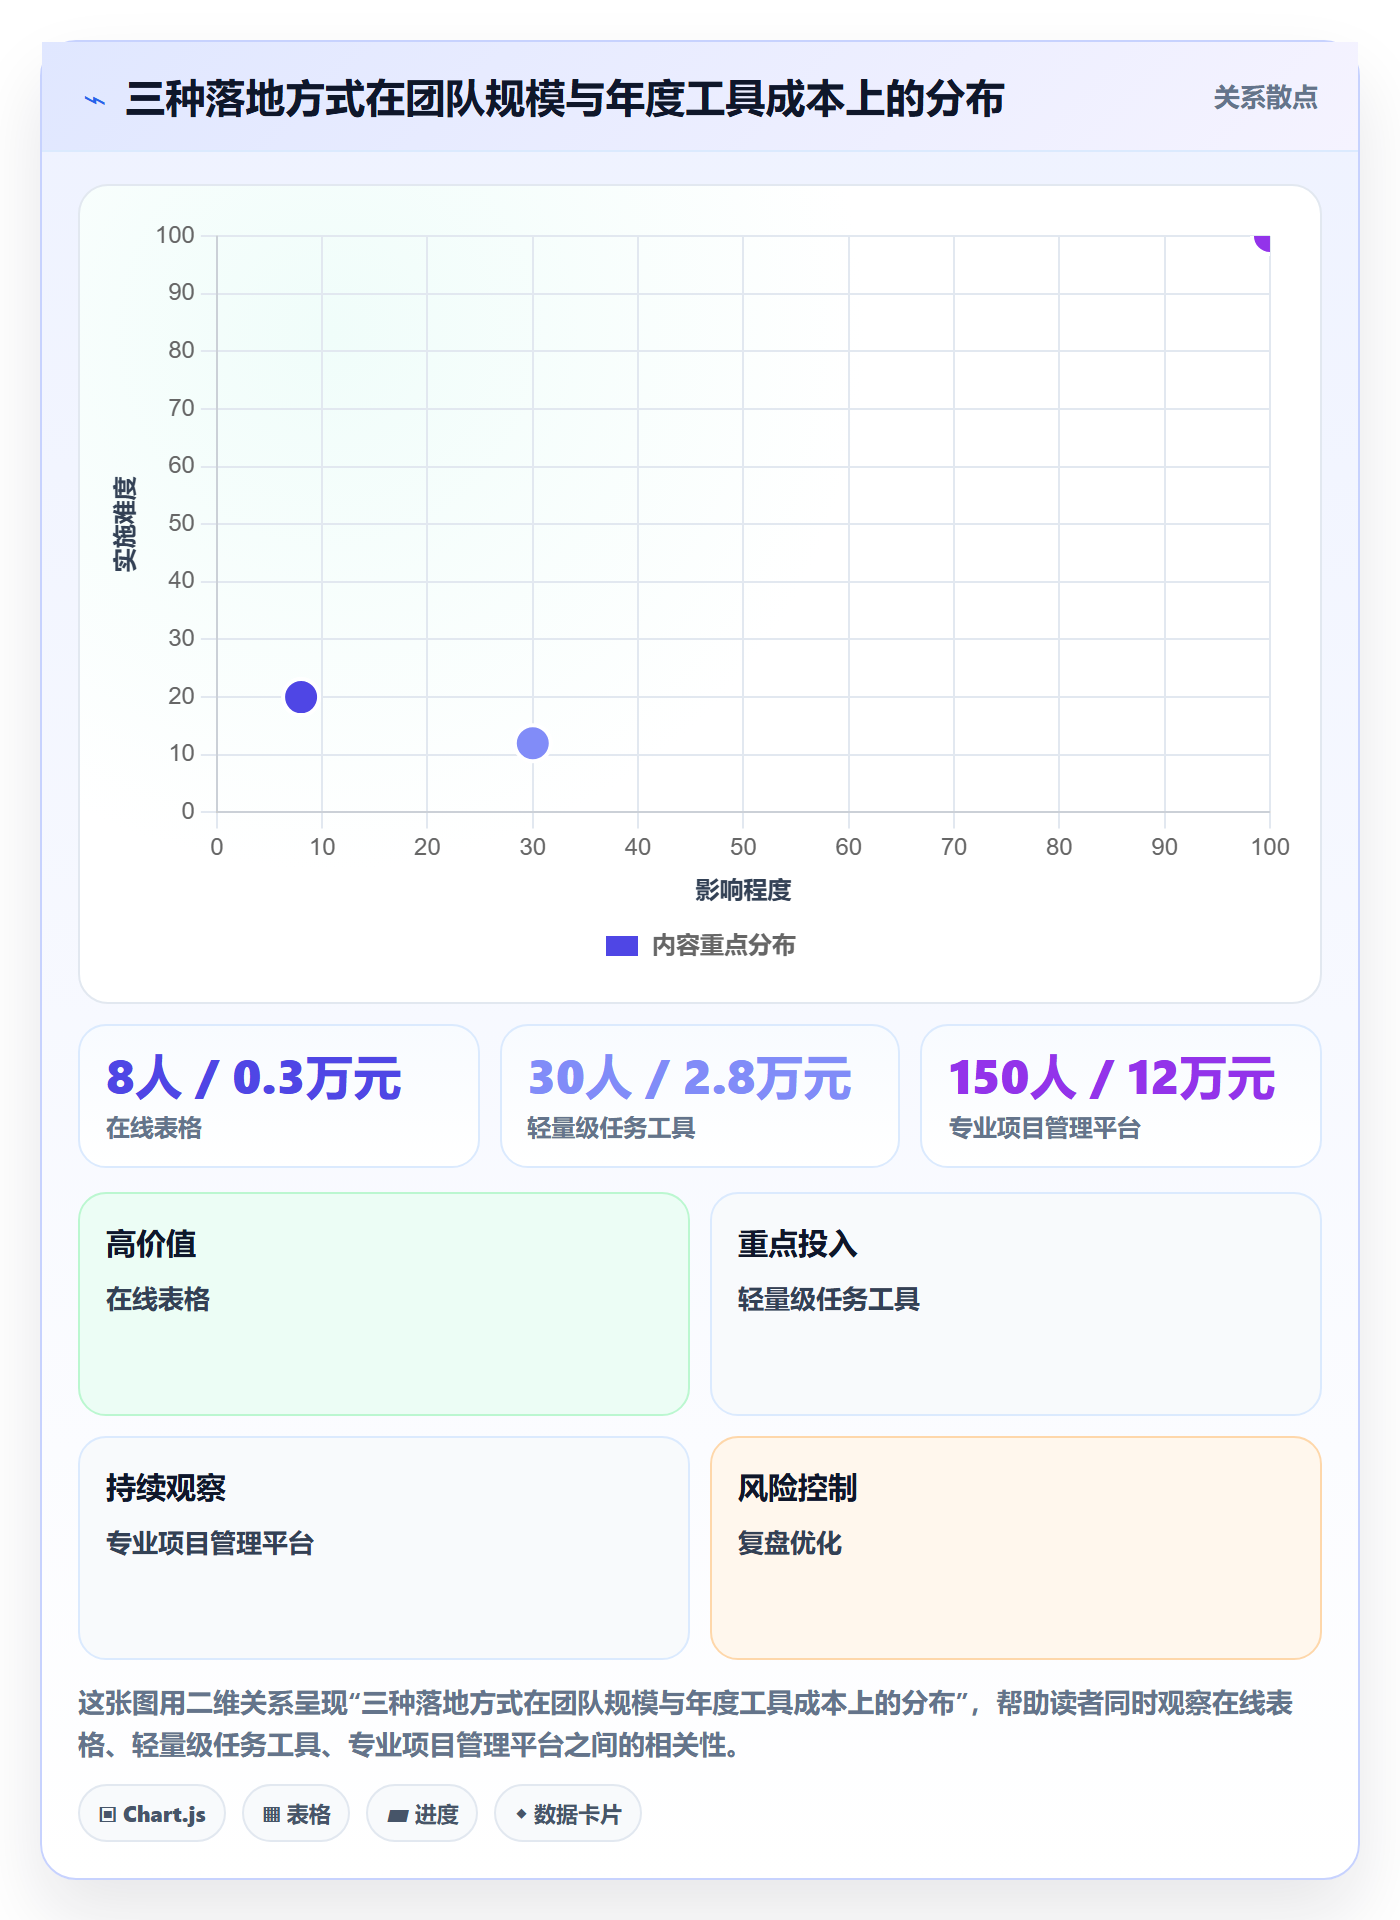Click the 在线表格 caption under 8人 / 0.3万元
The height and width of the screenshot is (1920, 1400).
(x=154, y=1128)
